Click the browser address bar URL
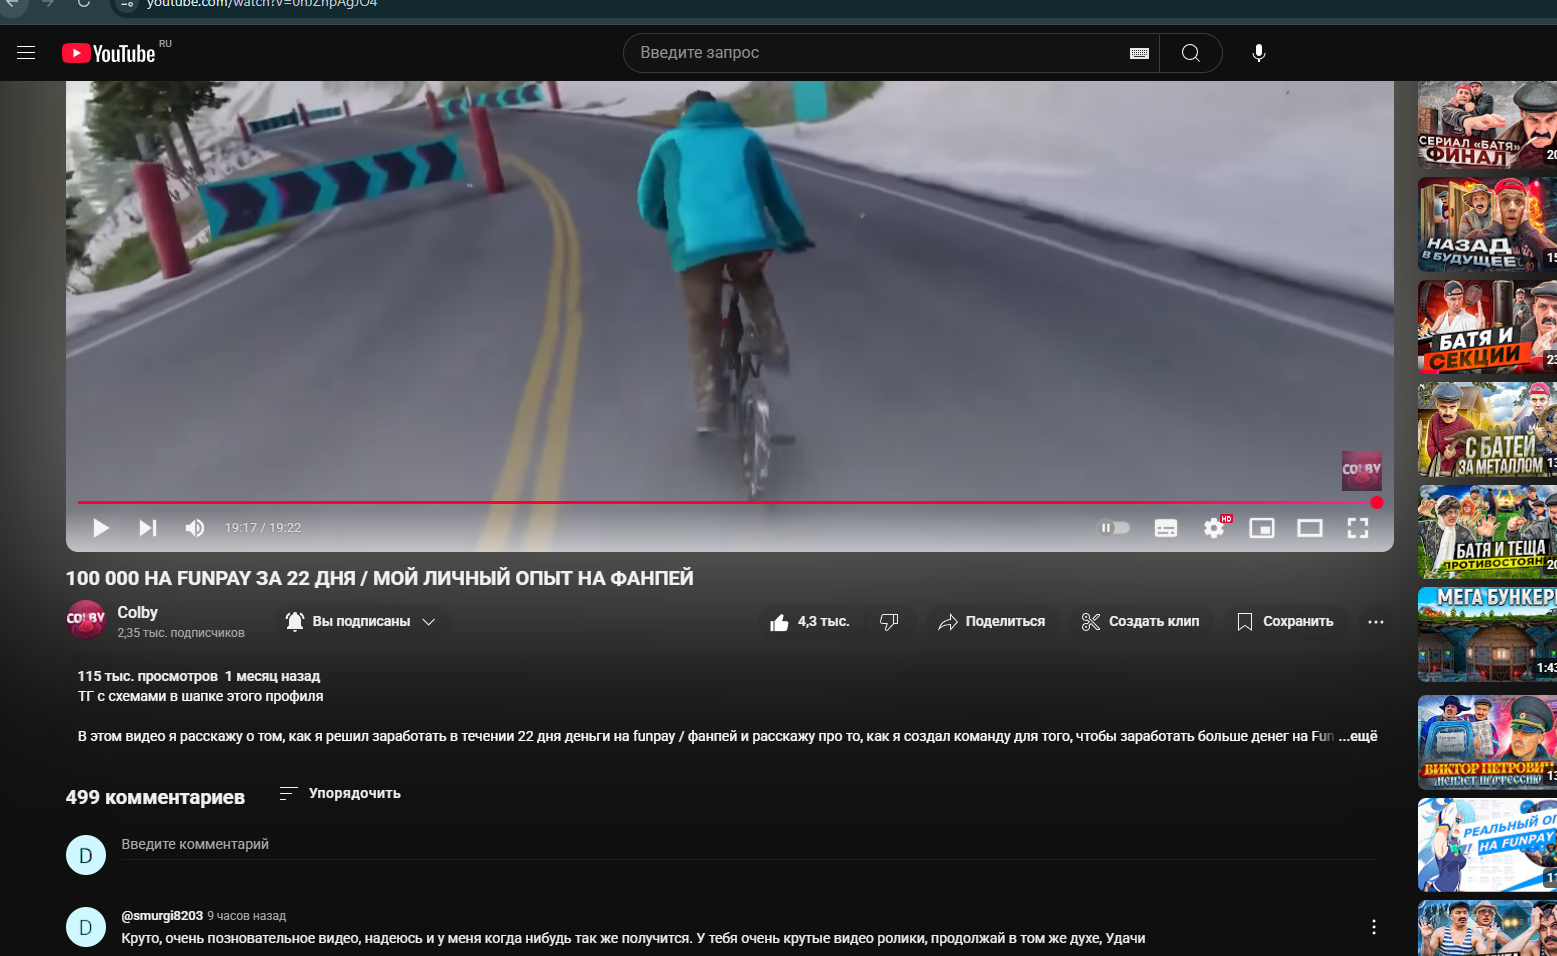Image resolution: width=1557 pixels, height=956 pixels. (x=262, y=4)
